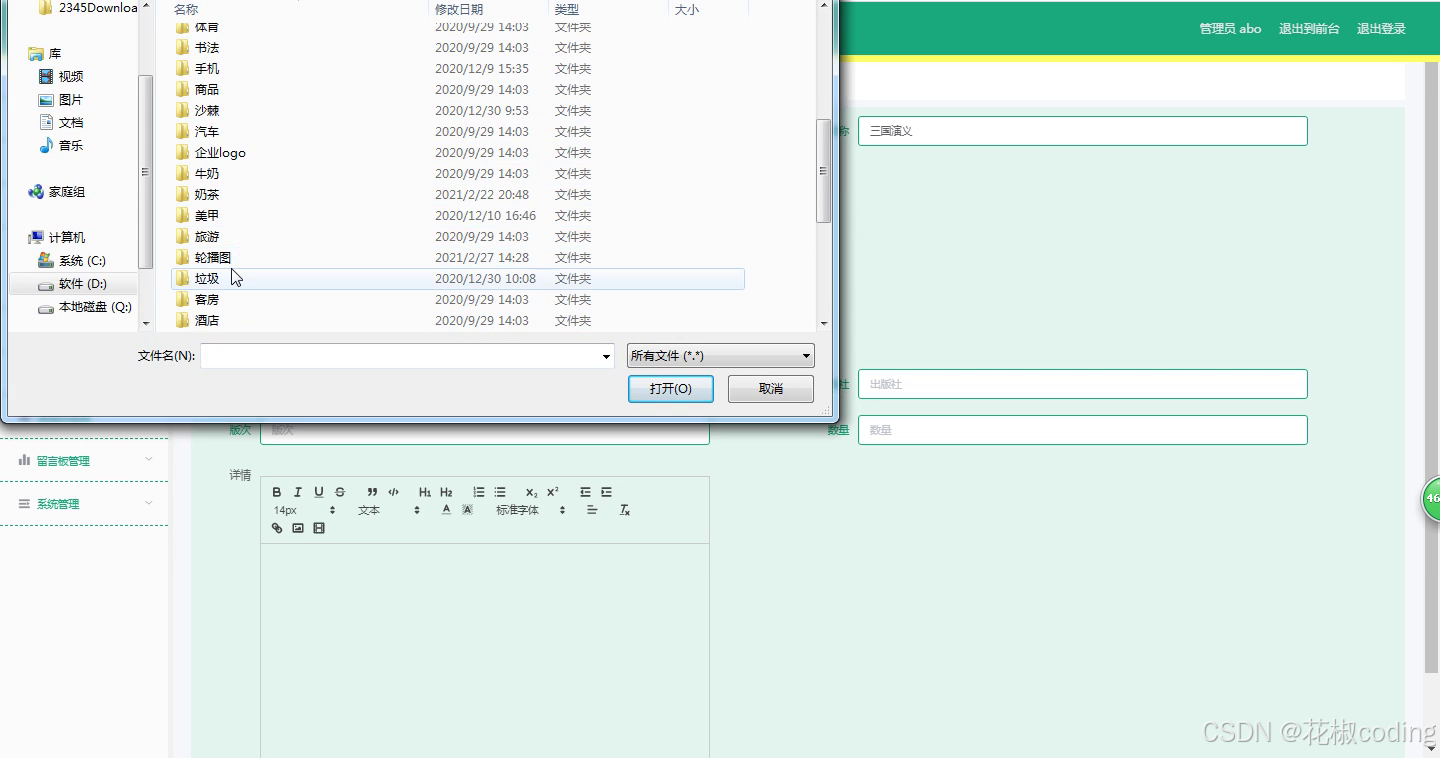The height and width of the screenshot is (758, 1440).
Task: Insert an image into the editor
Action: click(x=298, y=528)
